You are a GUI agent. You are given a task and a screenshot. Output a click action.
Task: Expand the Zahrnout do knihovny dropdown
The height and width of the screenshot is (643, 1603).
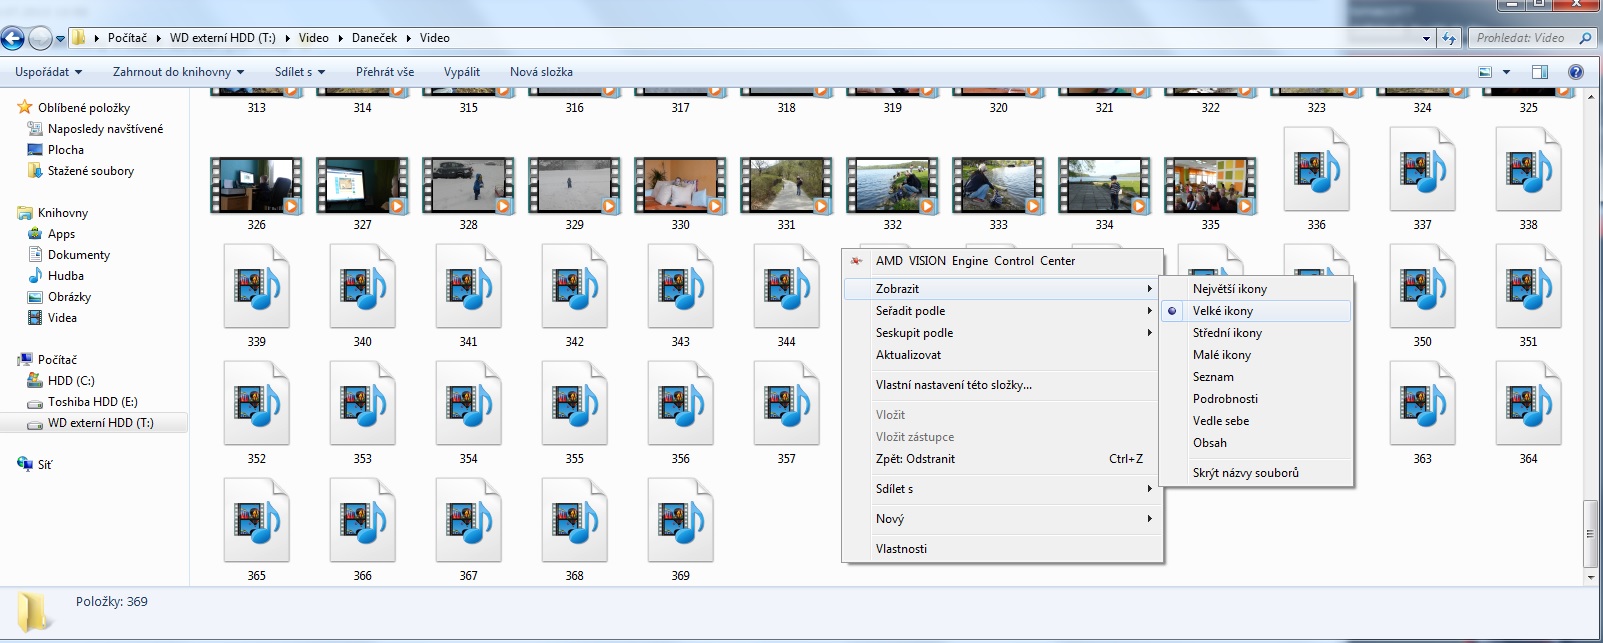[x=179, y=72]
